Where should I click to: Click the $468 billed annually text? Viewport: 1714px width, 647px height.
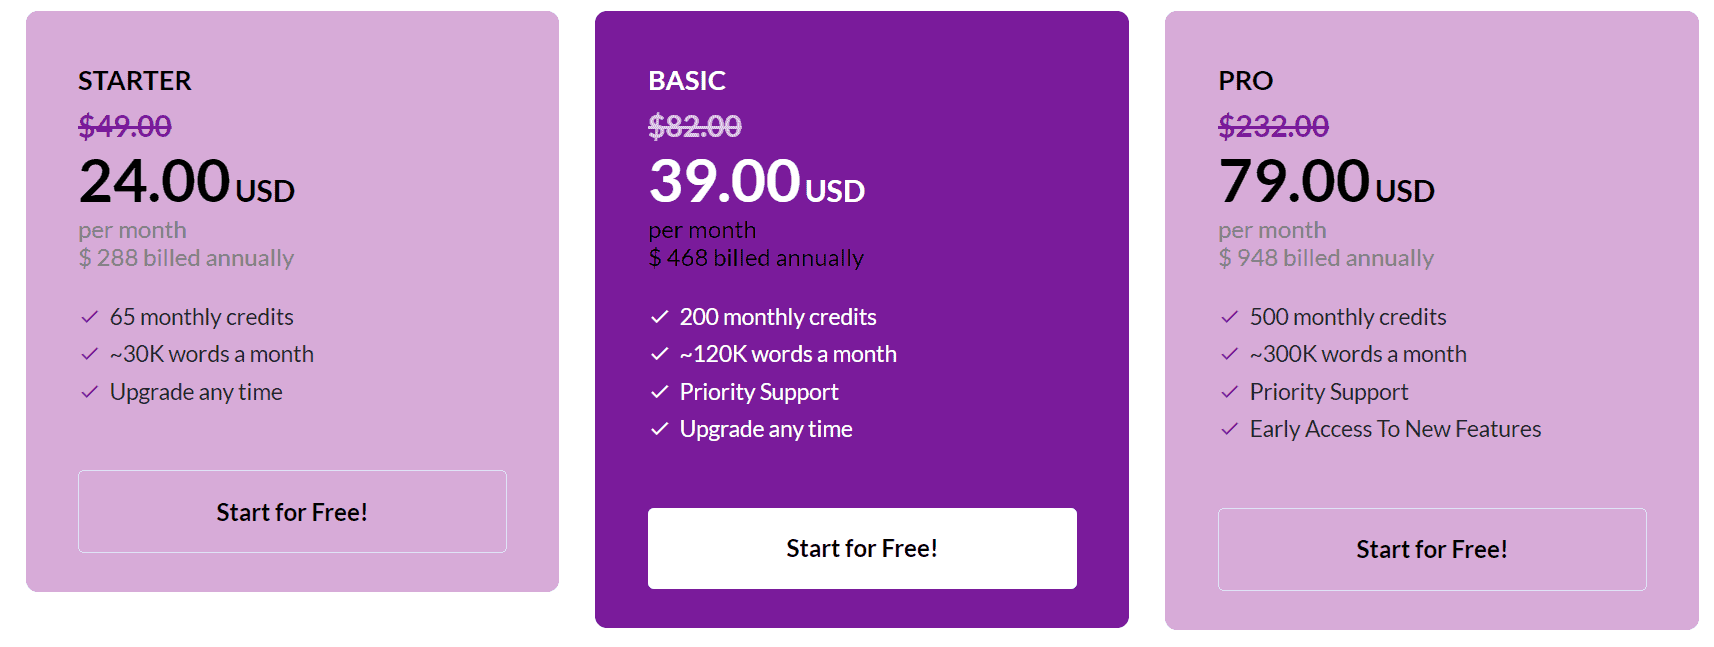click(x=755, y=257)
